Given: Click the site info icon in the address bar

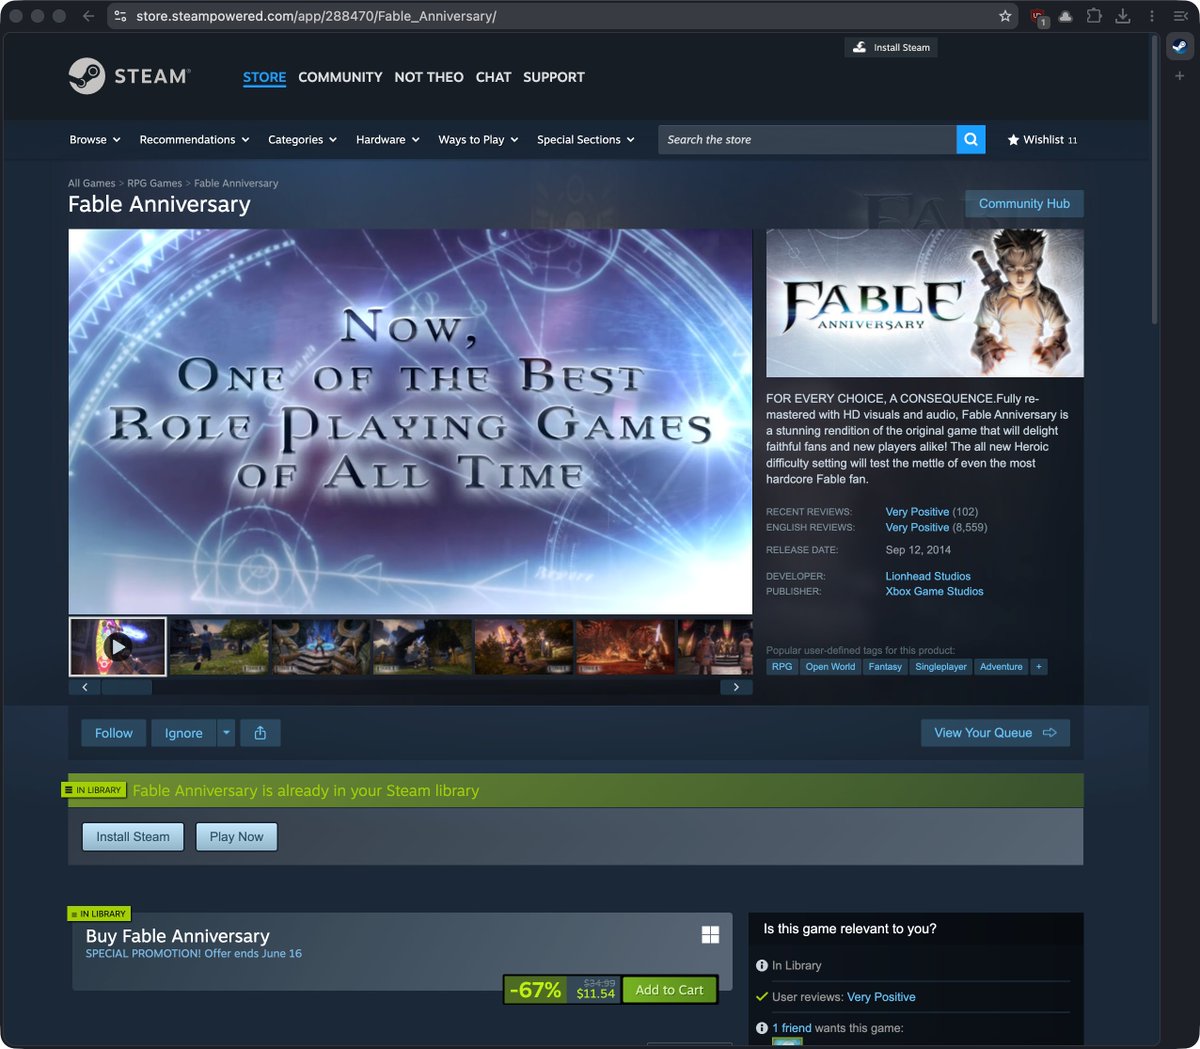Looking at the screenshot, I should (121, 16).
